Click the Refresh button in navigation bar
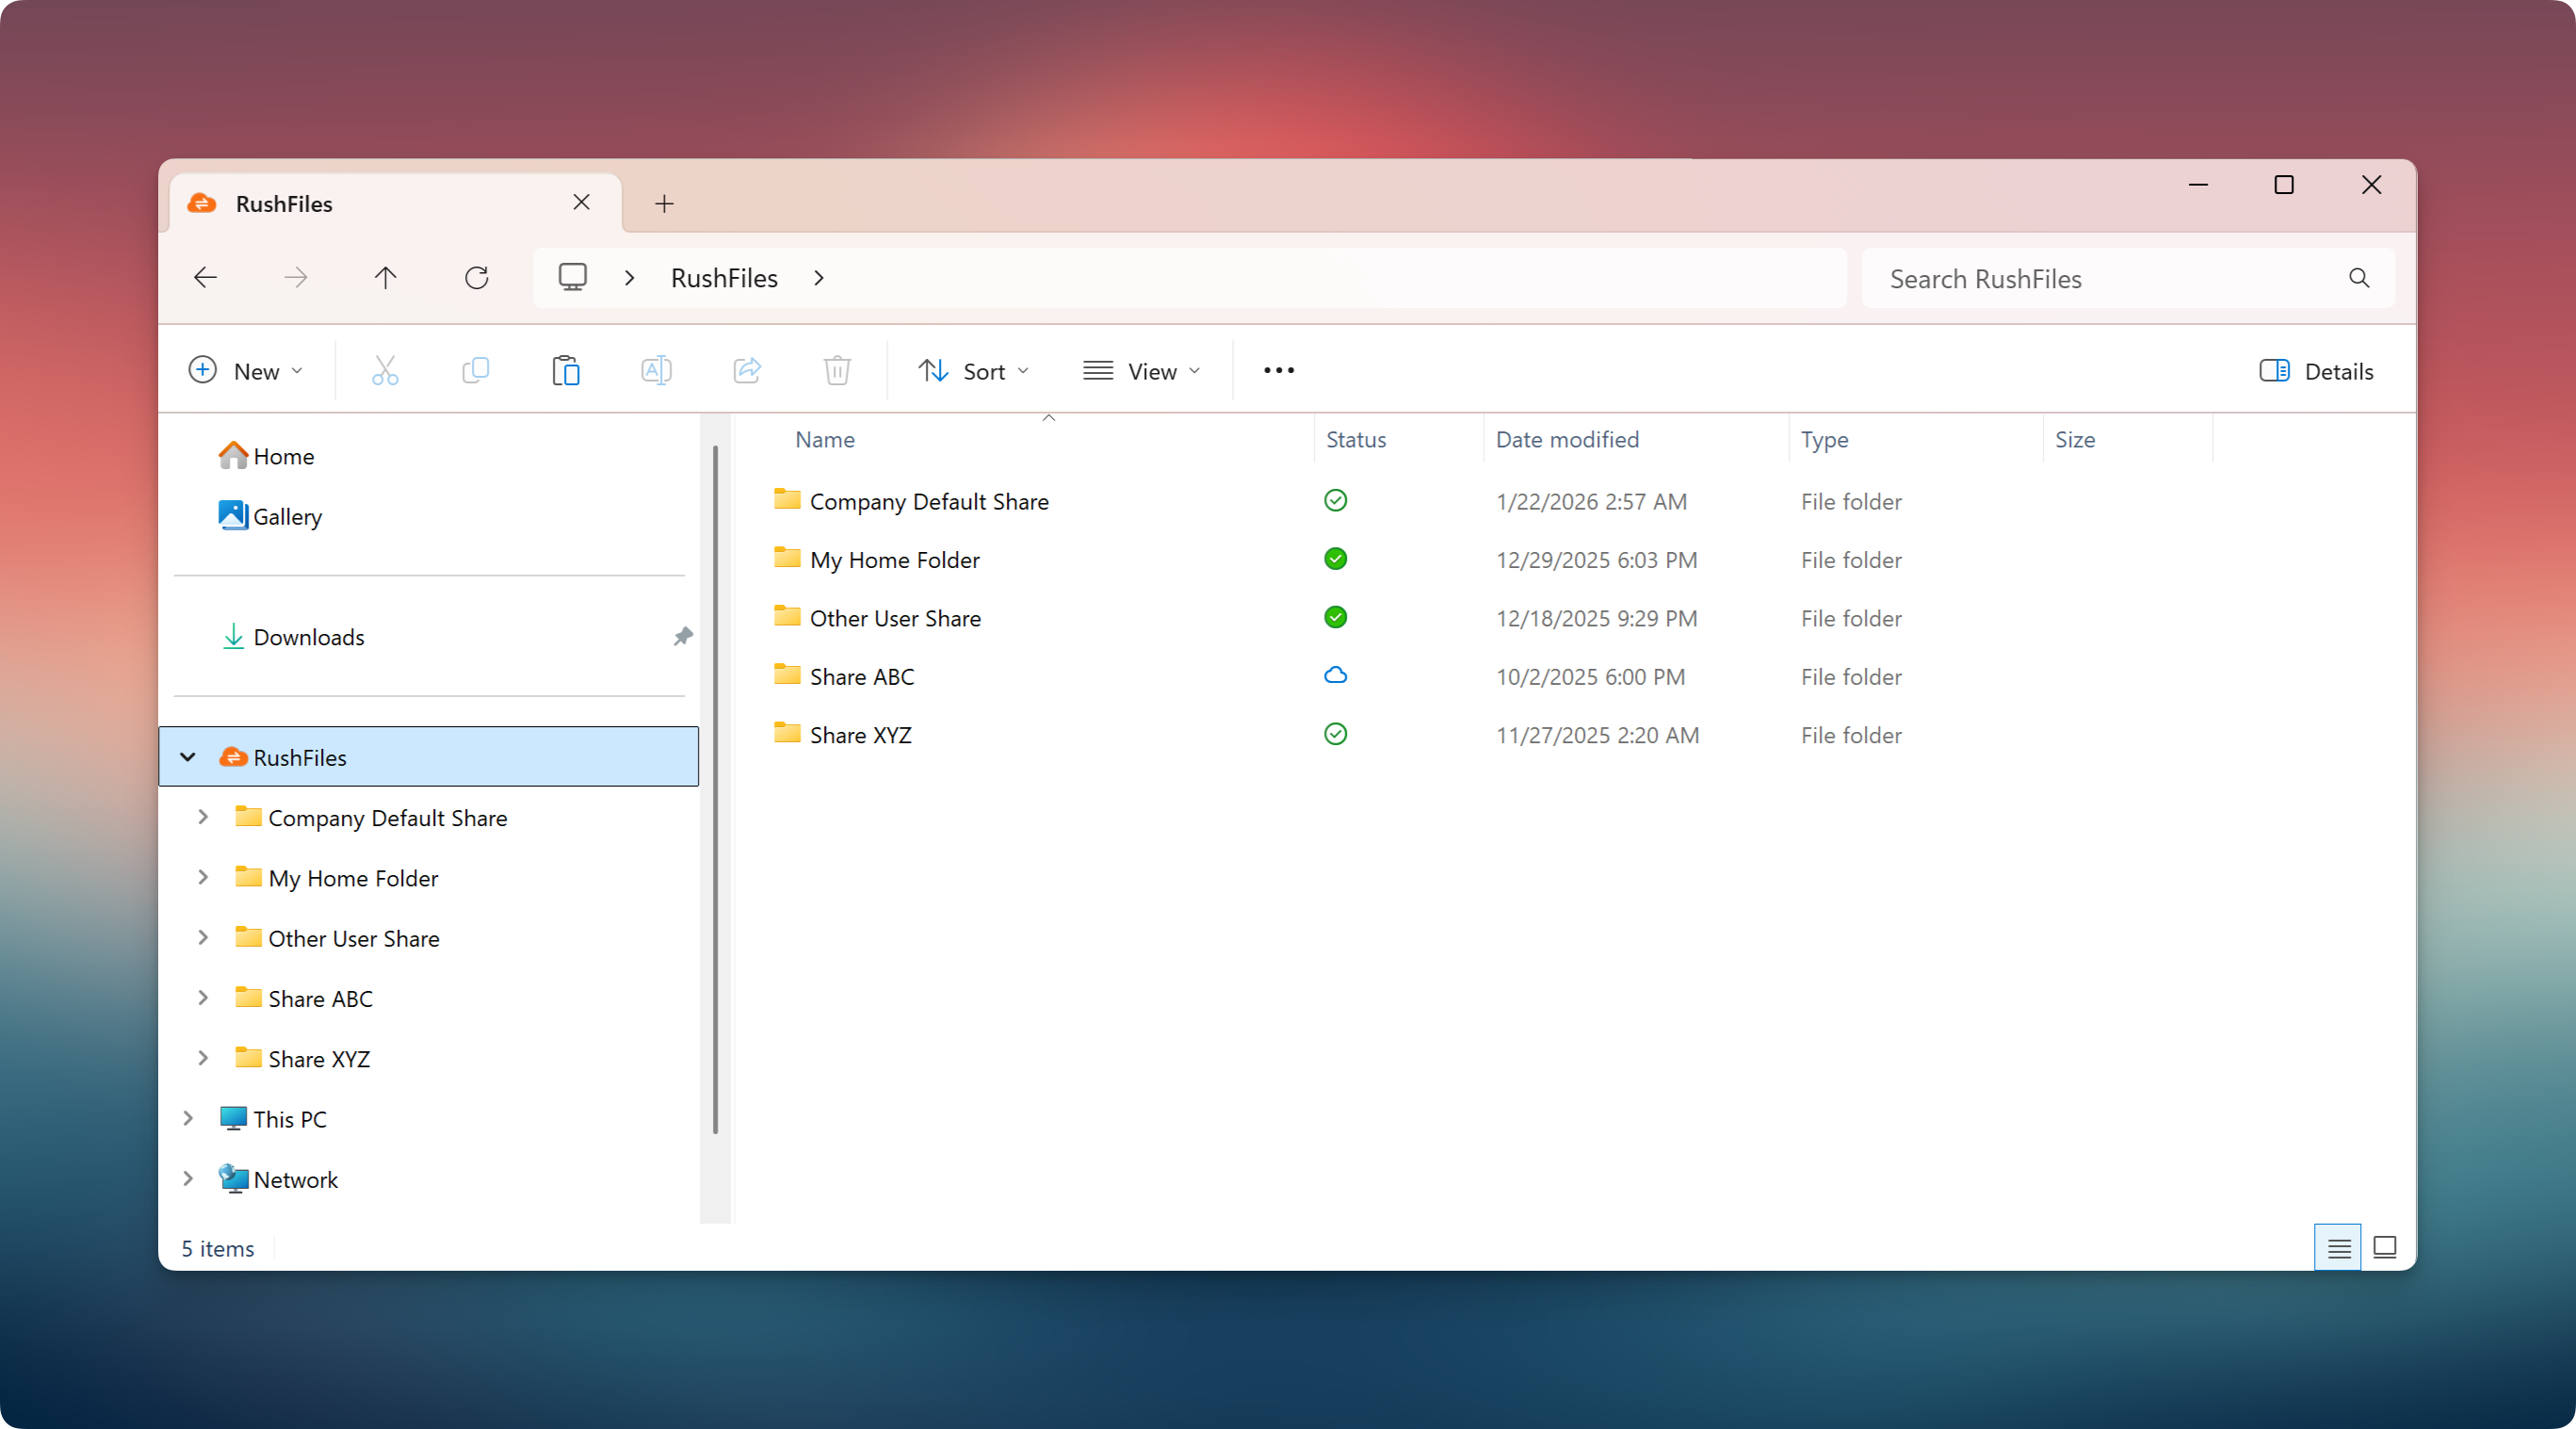 coord(477,278)
